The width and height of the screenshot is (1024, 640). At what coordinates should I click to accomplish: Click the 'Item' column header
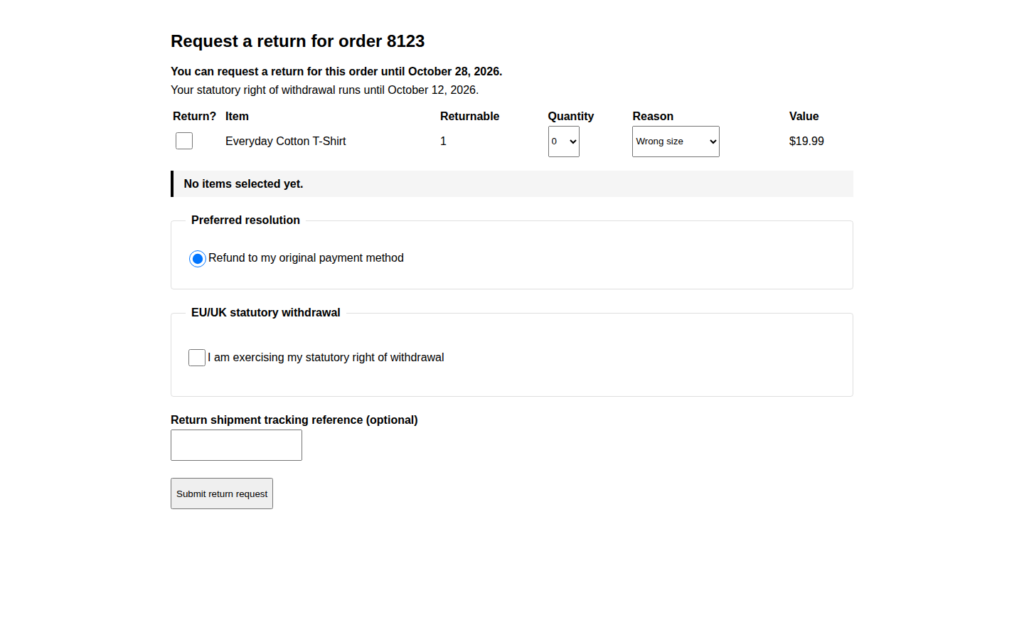tap(237, 116)
